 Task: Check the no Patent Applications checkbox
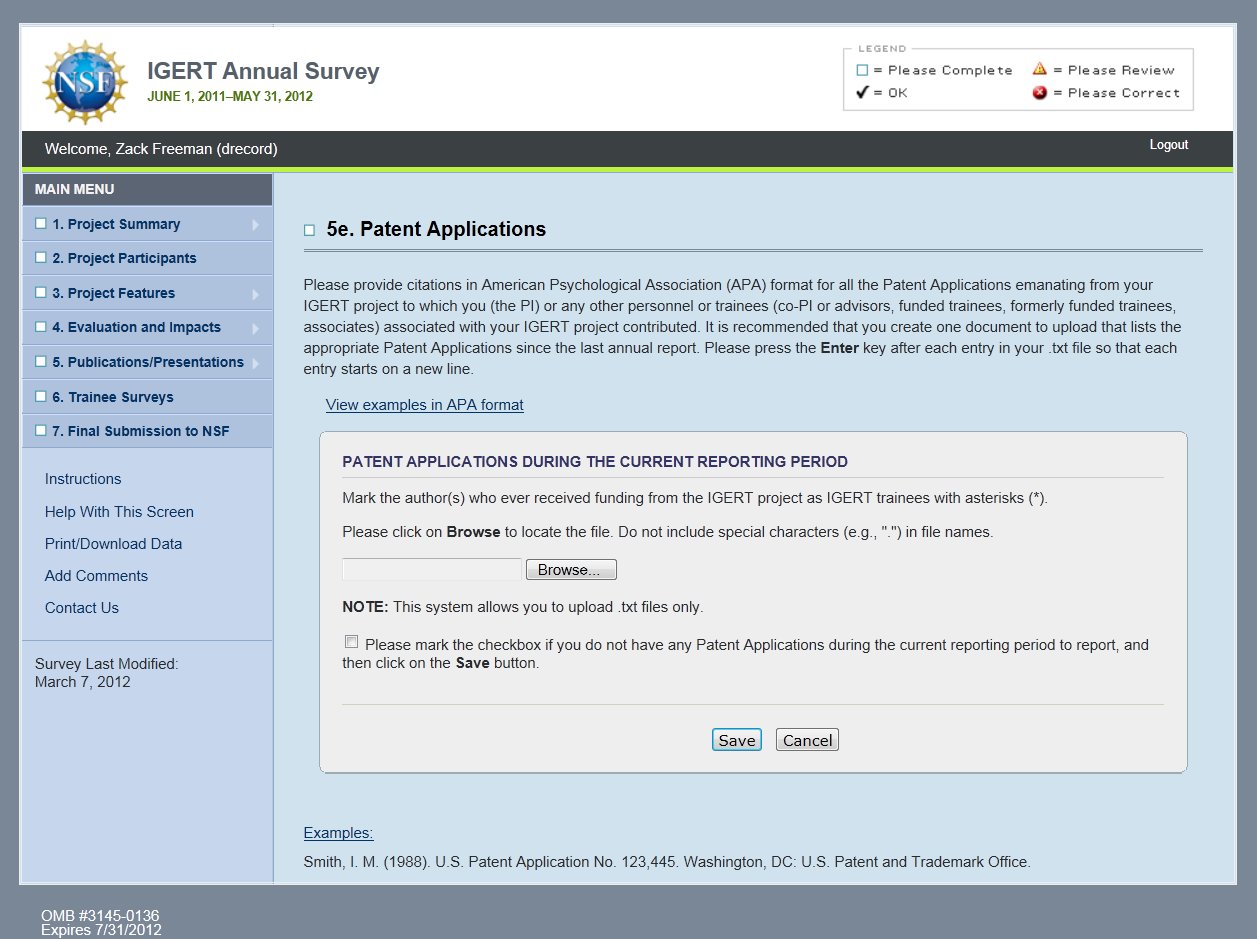click(351, 642)
